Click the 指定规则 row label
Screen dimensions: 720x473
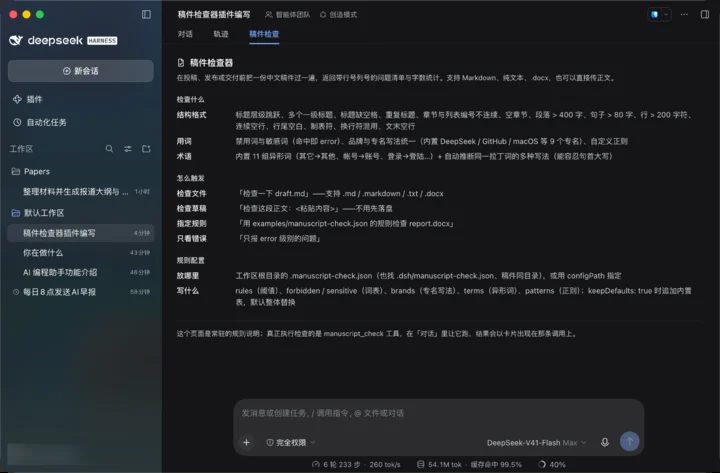click(x=191, y=224)
